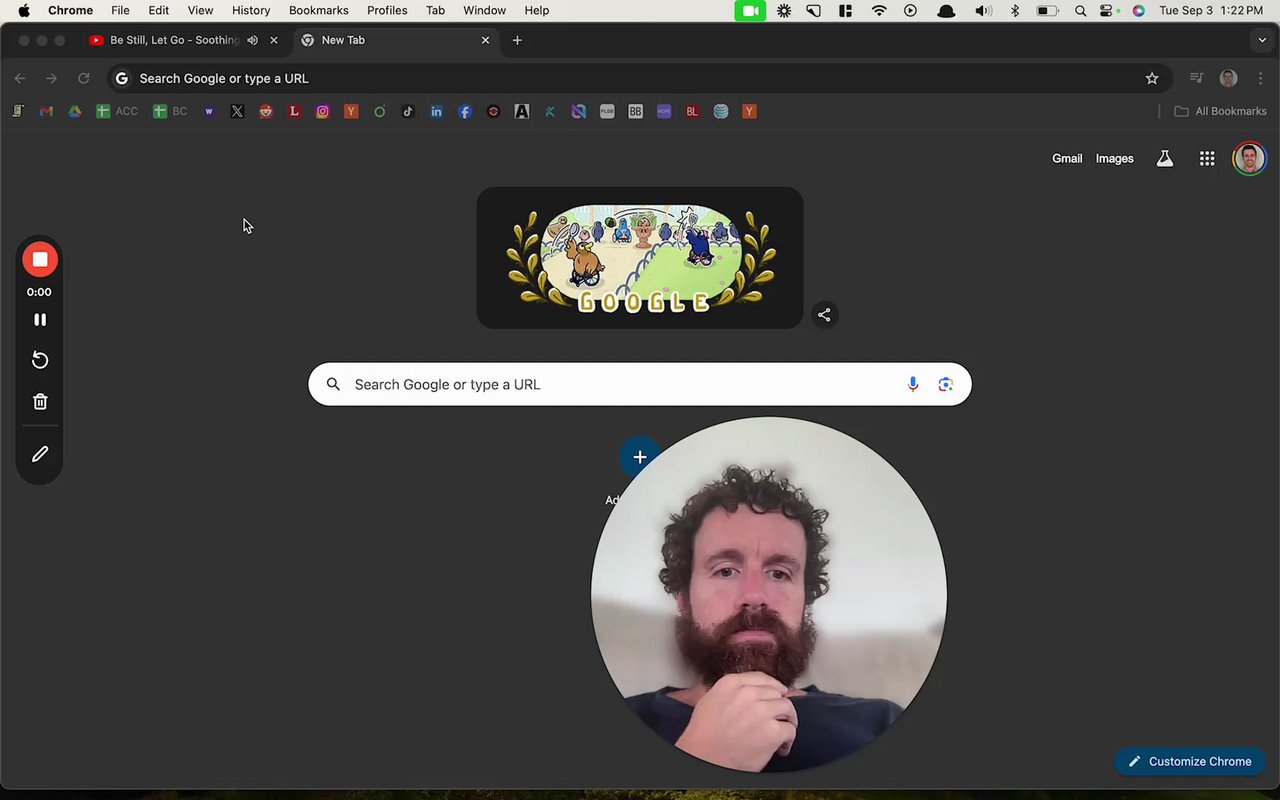Open the pencil drawing tool
Image resolution: width=1280 pixels, height=800 pixels.
click(x=40, y=454)
